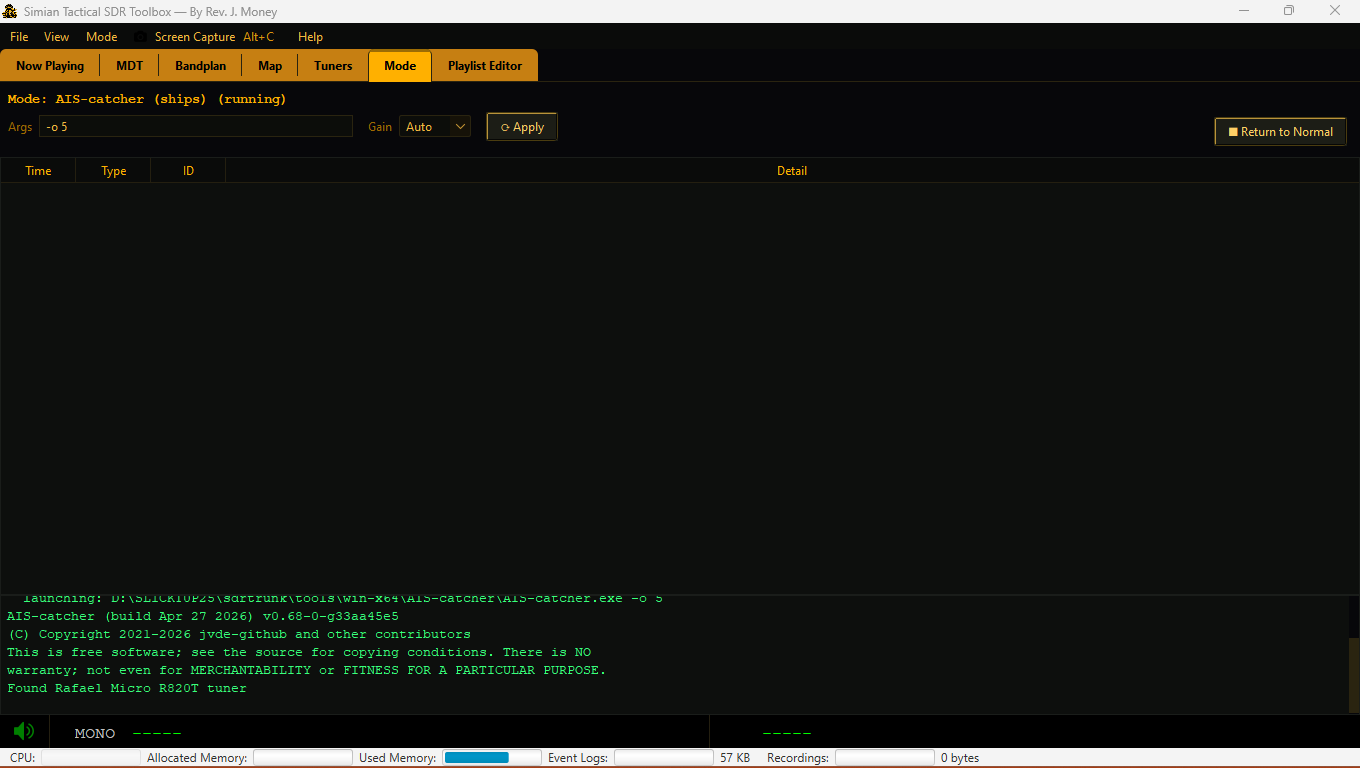The height and width of the screenshot is (768, 1360).
Task: Click the AIS-catcher build version log line
Action: click(203, 616)
